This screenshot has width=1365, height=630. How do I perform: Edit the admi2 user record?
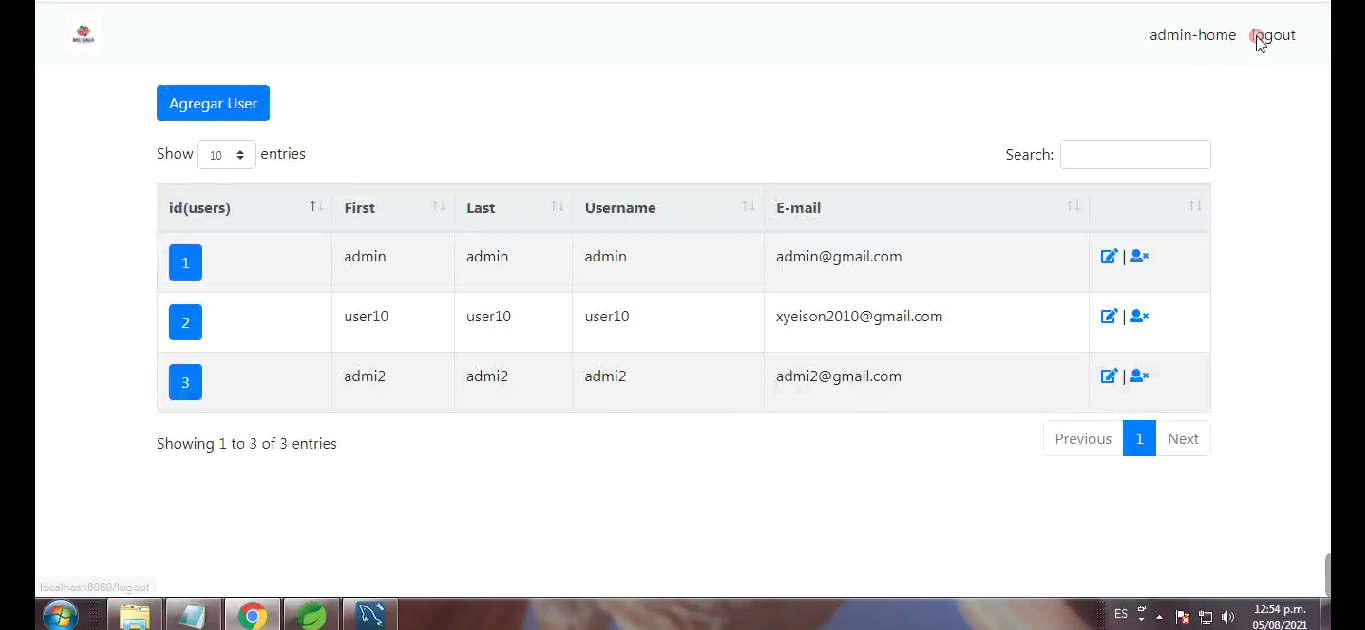coord(1109,376)
